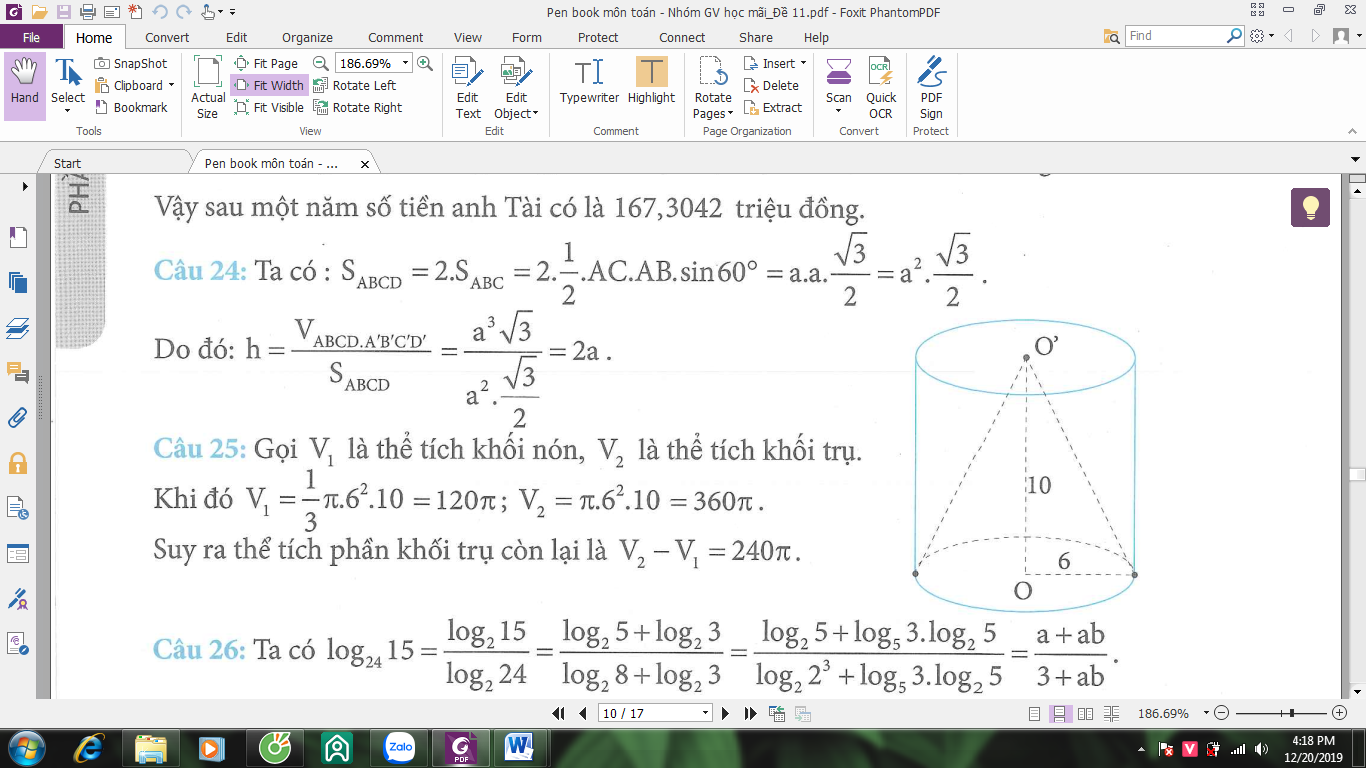Click Rotate Left in the View group
The height and width of the screenshot is (768, 1366).
point(355,85)
